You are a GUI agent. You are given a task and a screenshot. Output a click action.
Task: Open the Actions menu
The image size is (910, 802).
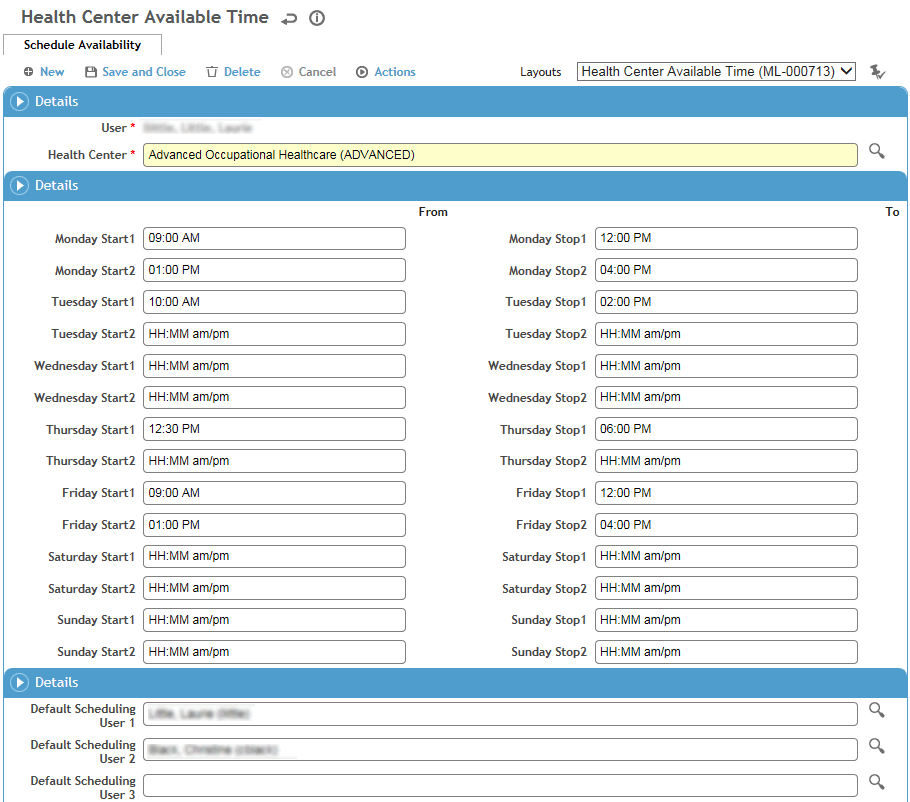[386, 72]
